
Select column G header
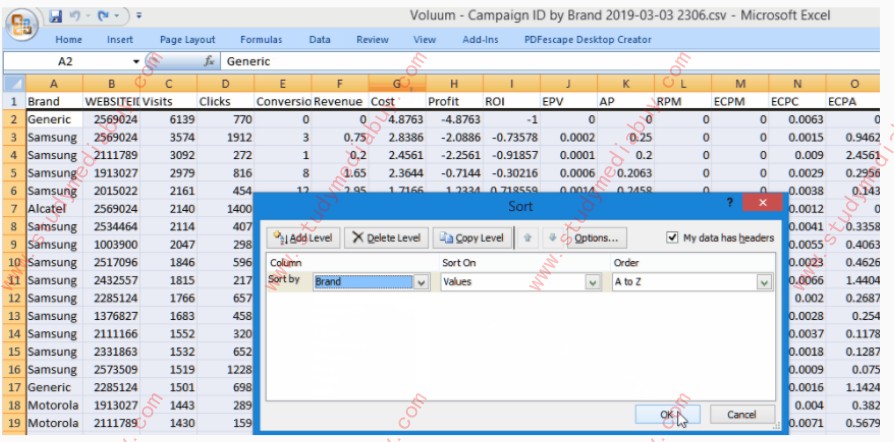pos(397,84)
